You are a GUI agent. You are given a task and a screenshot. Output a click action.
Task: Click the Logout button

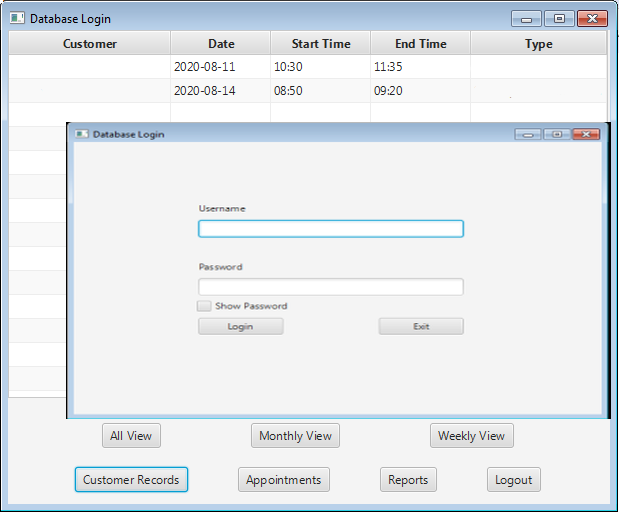(x=514, y=480)
